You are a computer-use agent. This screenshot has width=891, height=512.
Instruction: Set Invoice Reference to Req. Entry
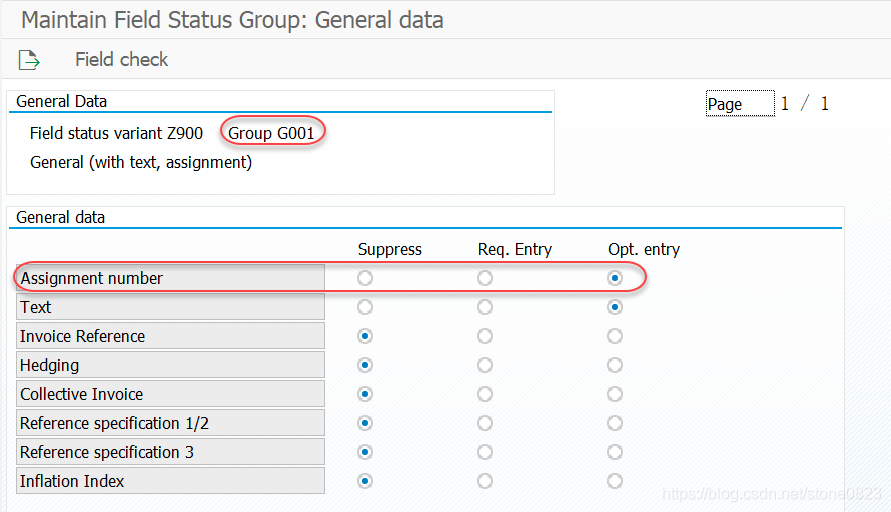[x=485, y=336]
